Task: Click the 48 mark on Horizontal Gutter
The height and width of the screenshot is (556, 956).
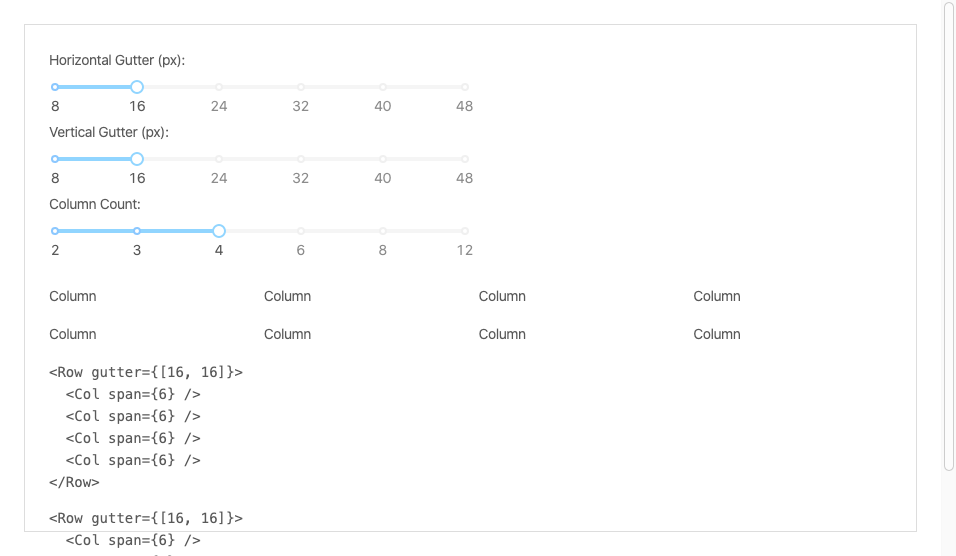Action: click(465, 87)
